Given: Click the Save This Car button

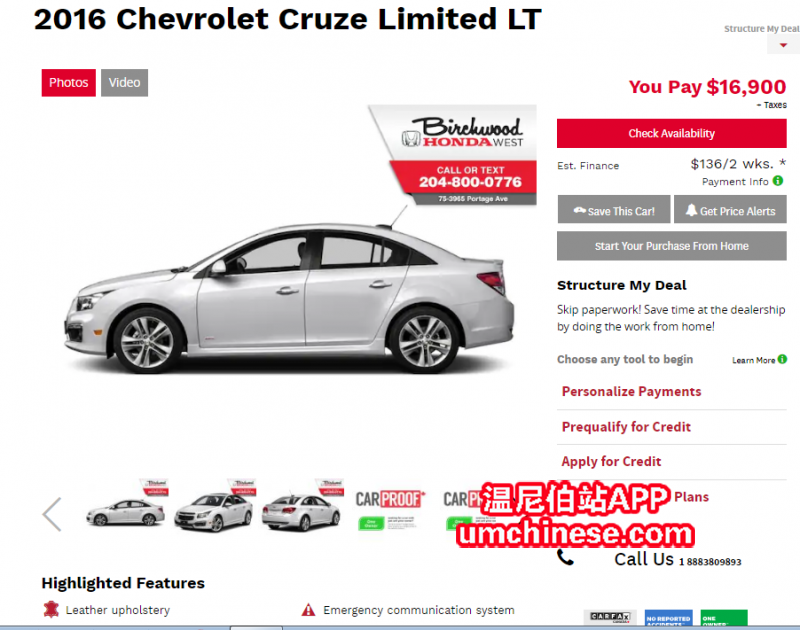Looking at the screenshot, I should 614,209.
